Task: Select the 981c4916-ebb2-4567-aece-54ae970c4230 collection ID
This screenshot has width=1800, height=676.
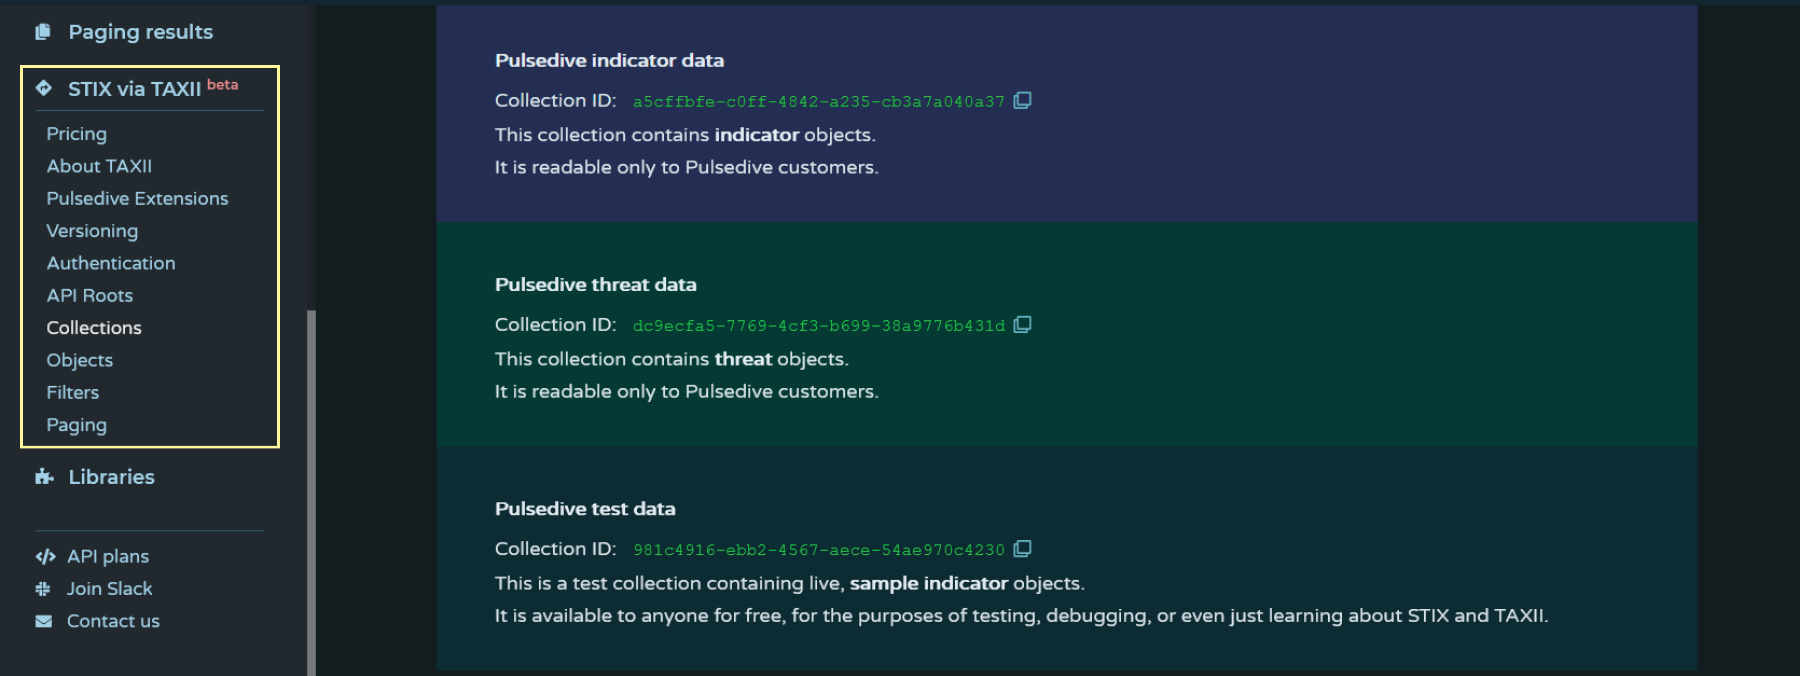Action: [x=818, y=549]
